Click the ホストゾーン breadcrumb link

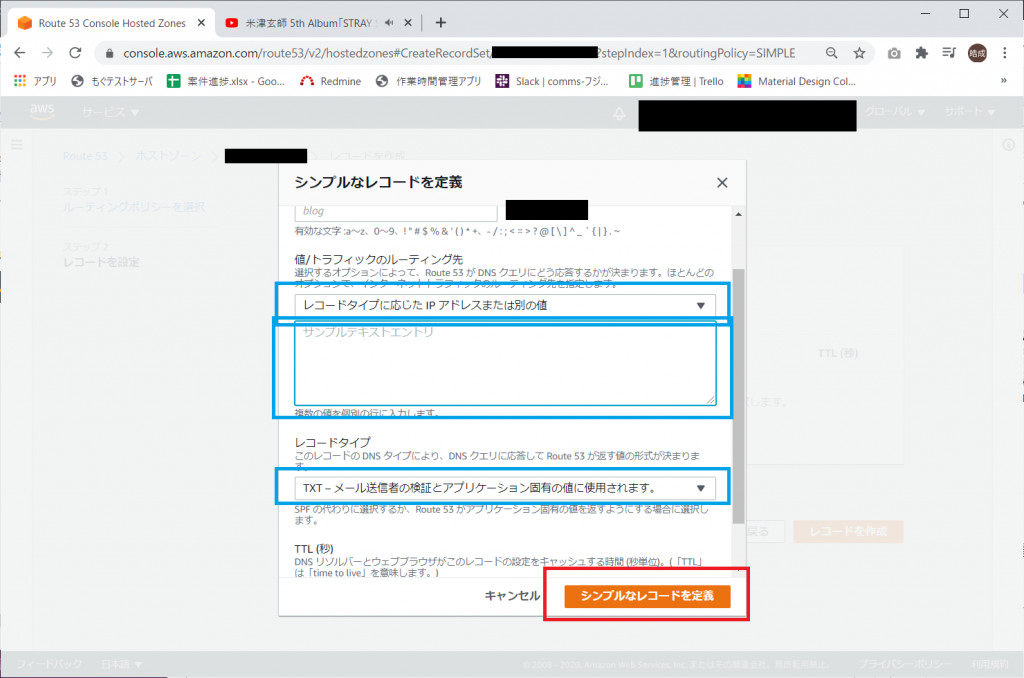[168, 156]
